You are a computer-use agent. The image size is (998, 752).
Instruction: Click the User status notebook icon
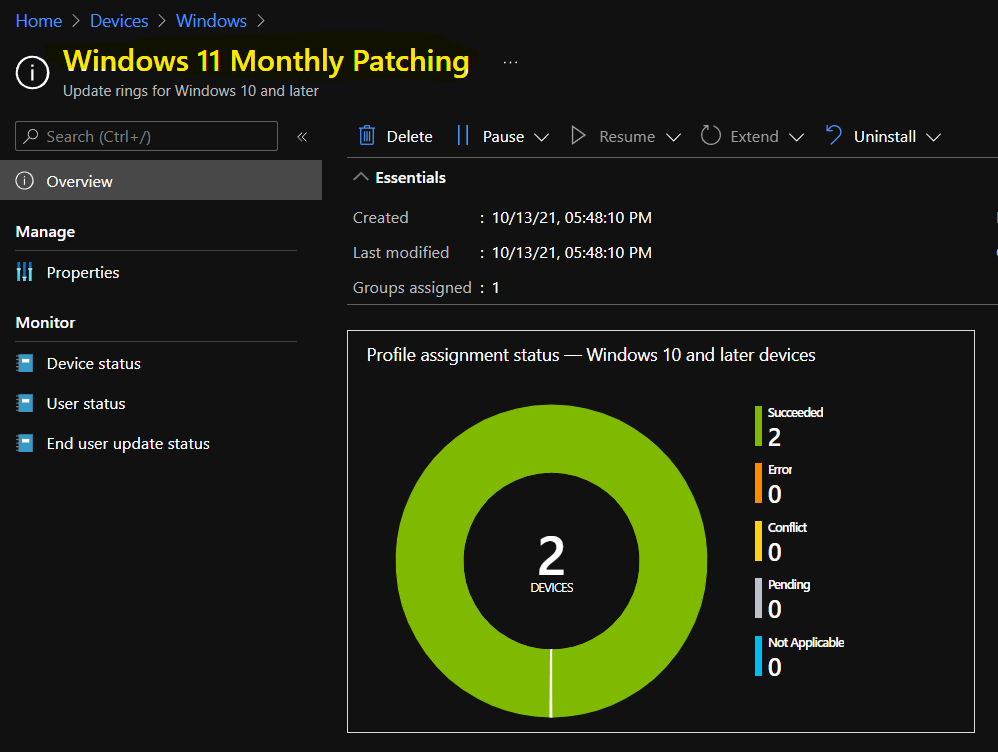click(x=25, y=404)
